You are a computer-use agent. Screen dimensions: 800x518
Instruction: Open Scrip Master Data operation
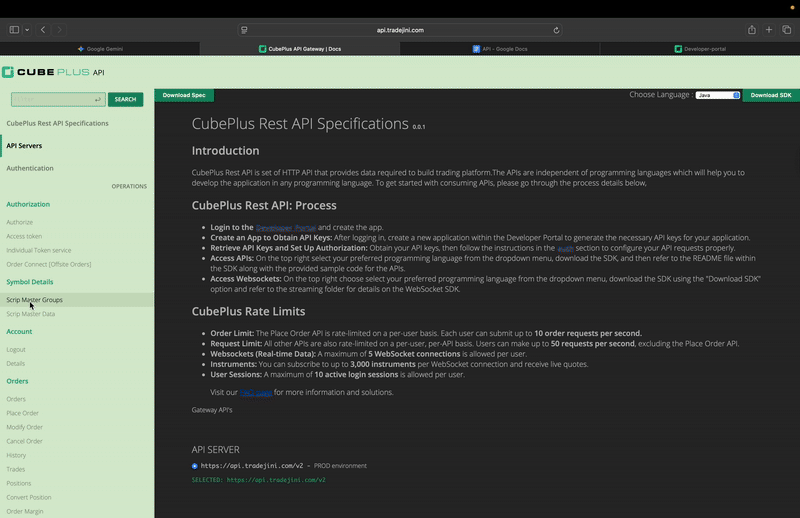tap(31, 314)
